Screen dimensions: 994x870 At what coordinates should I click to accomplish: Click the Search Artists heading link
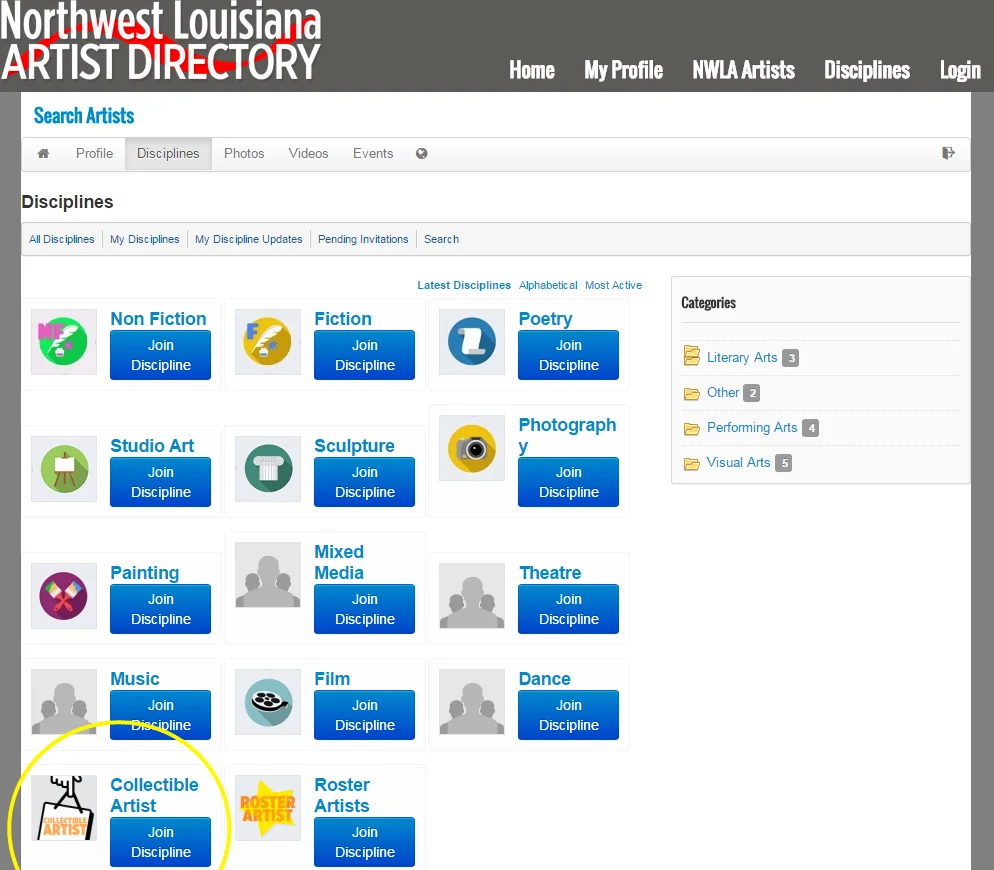(84, 116)
